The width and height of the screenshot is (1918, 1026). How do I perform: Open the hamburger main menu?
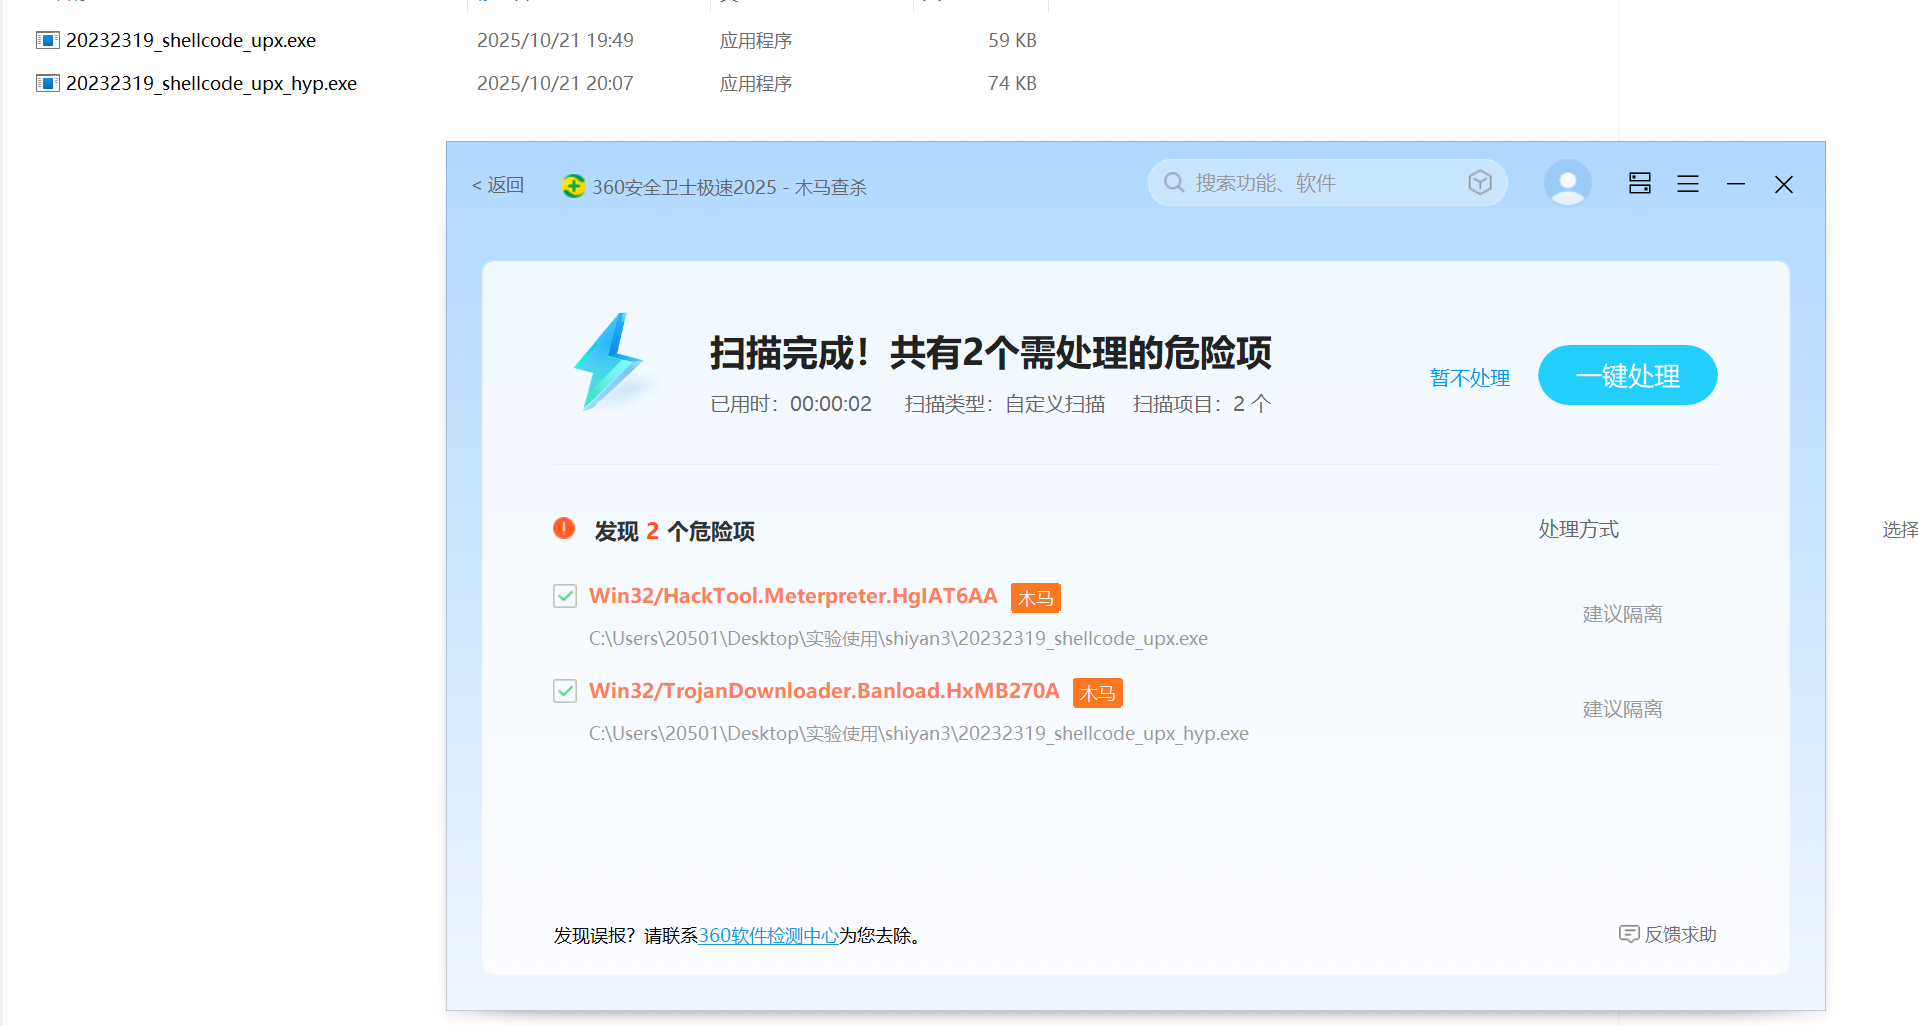[1688, 184]
